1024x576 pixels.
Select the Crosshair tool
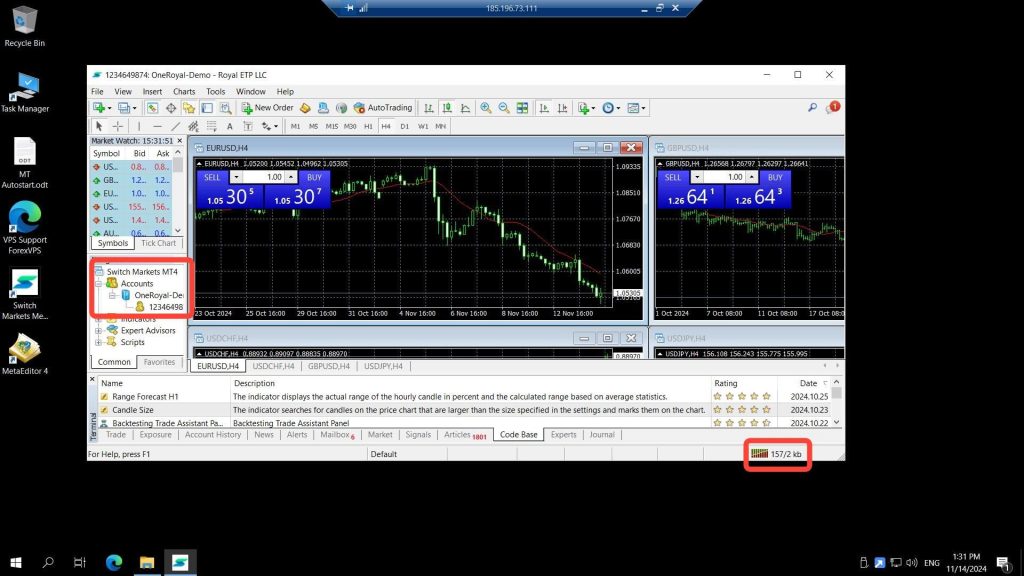click(x=118, y=126)
